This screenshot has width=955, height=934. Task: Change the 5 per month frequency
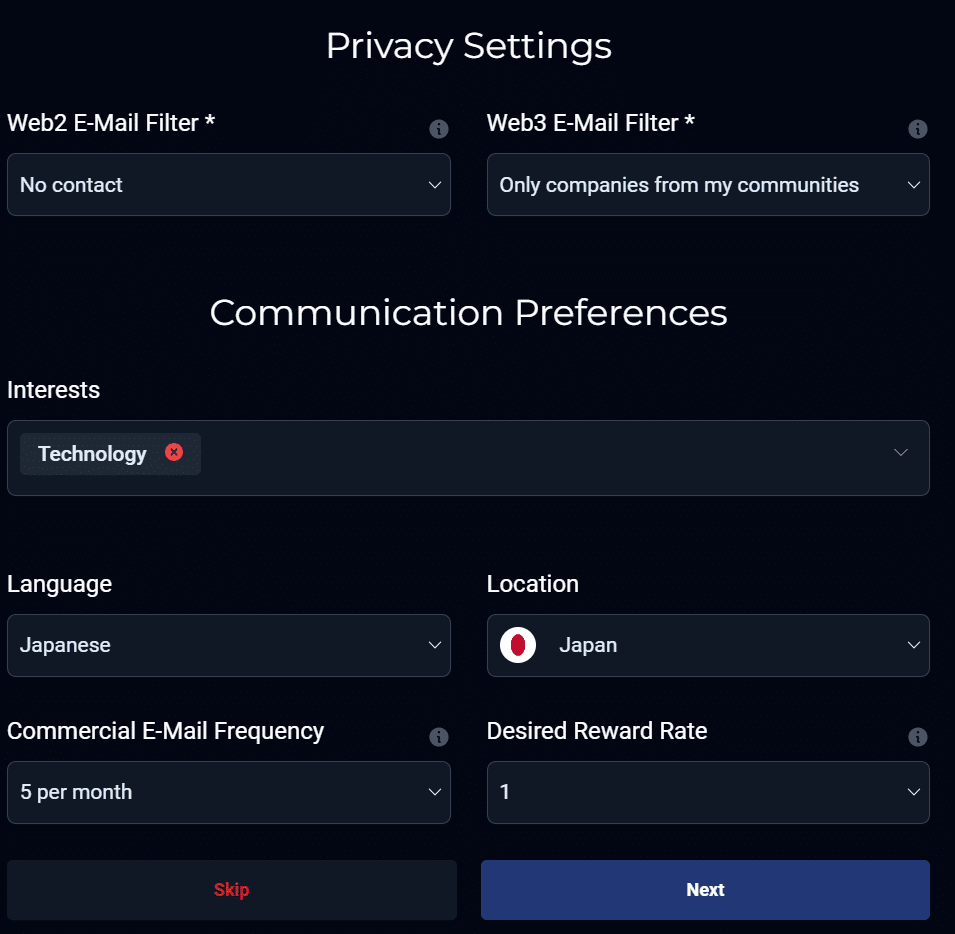click(228, 792)
